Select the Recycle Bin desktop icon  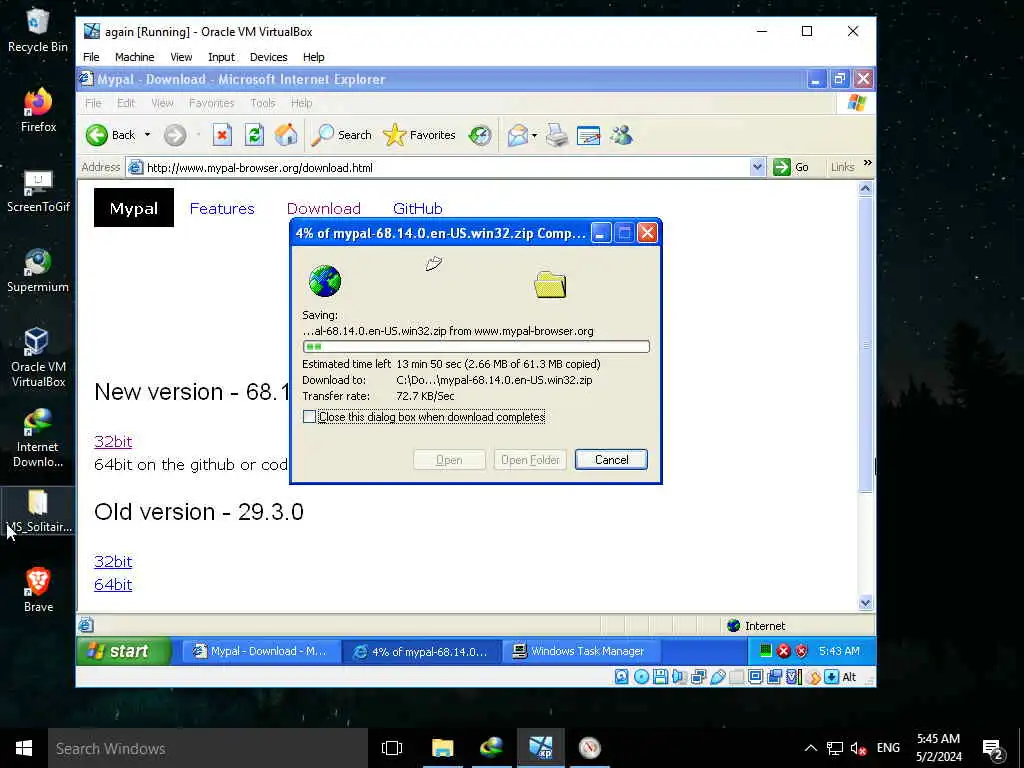38,30
